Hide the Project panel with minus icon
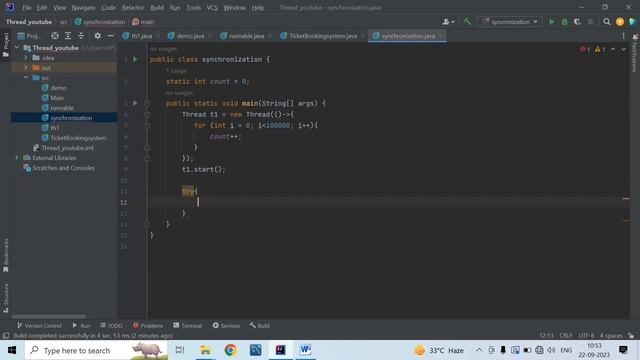The image size is (640, 360). click(x=110, y=36)
